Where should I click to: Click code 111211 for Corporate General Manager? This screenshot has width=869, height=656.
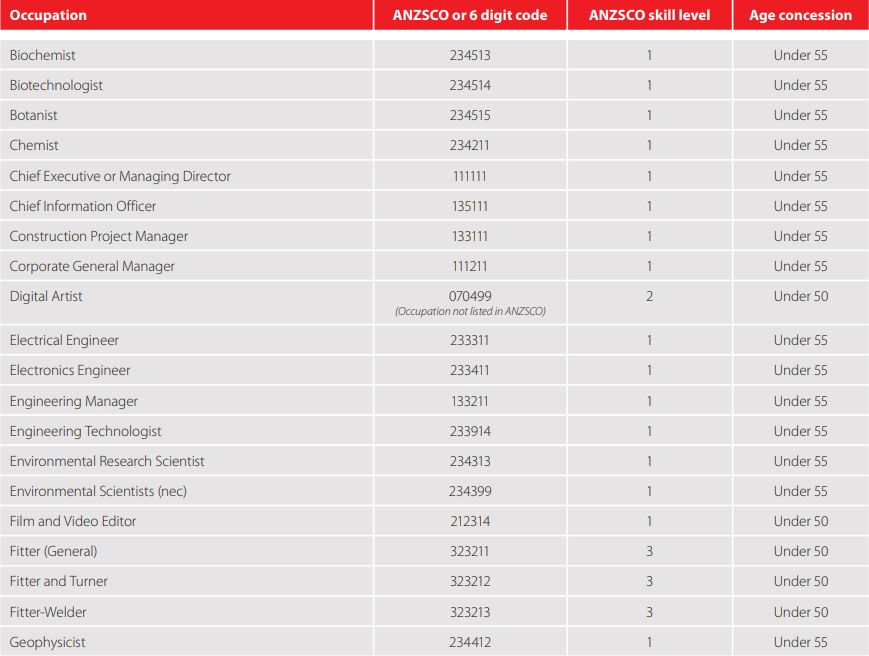click(x=469, y=266)
